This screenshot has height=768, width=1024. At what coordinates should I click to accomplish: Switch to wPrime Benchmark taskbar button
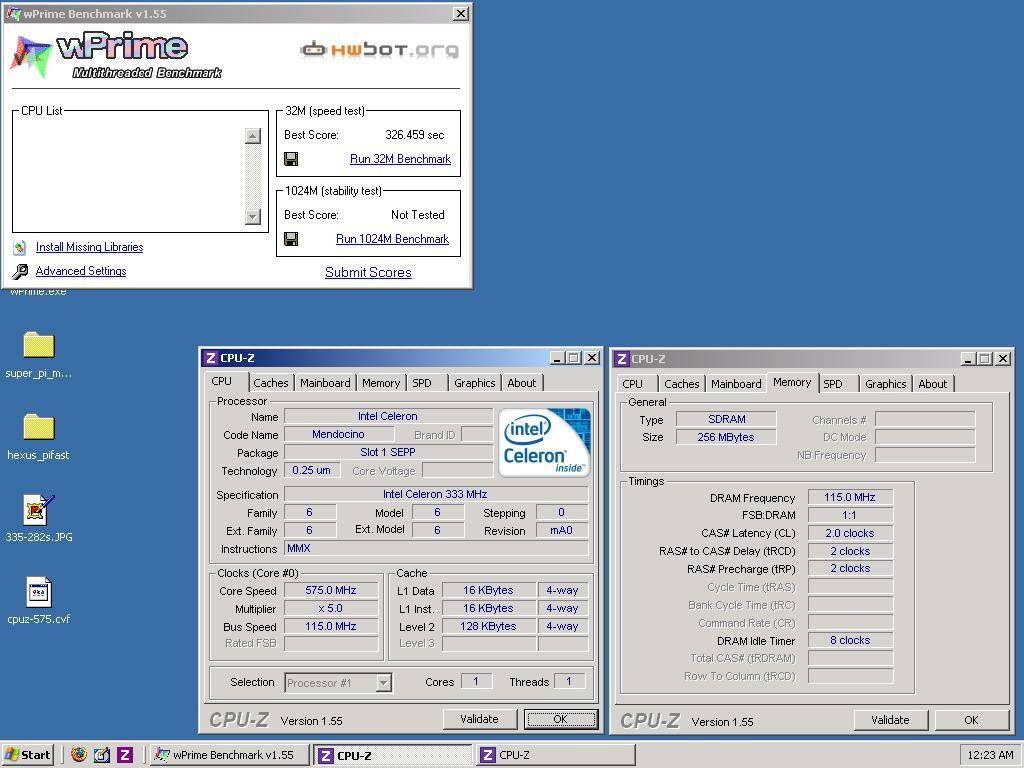coord(229,755)
